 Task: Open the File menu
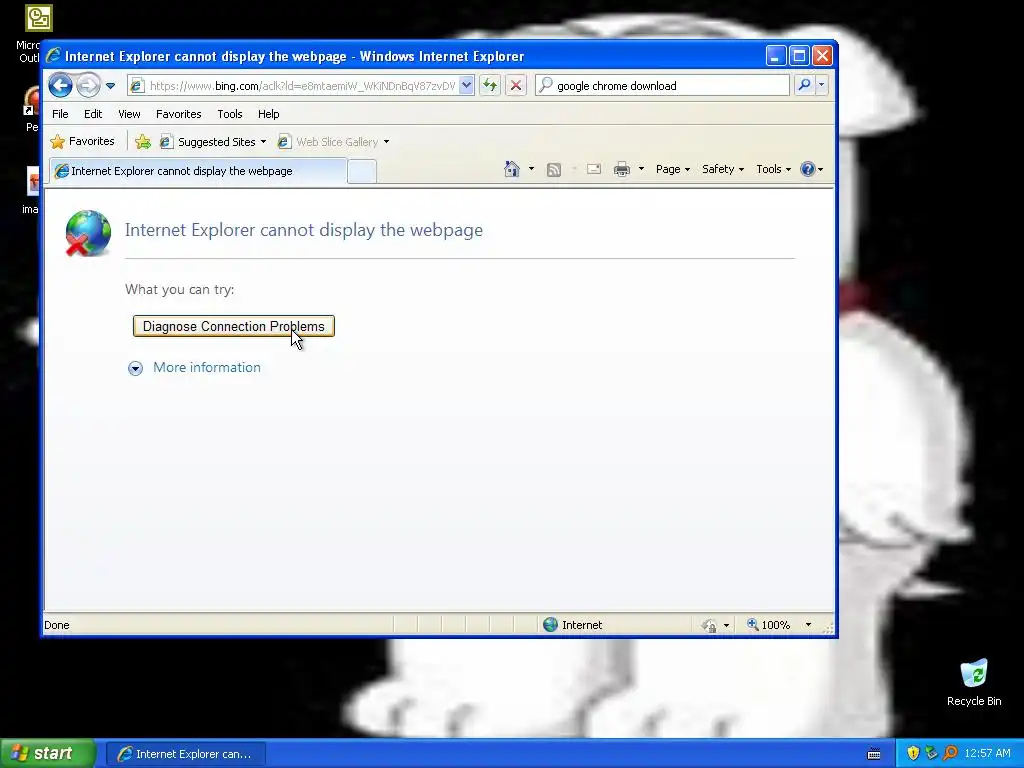pos(60,114)
